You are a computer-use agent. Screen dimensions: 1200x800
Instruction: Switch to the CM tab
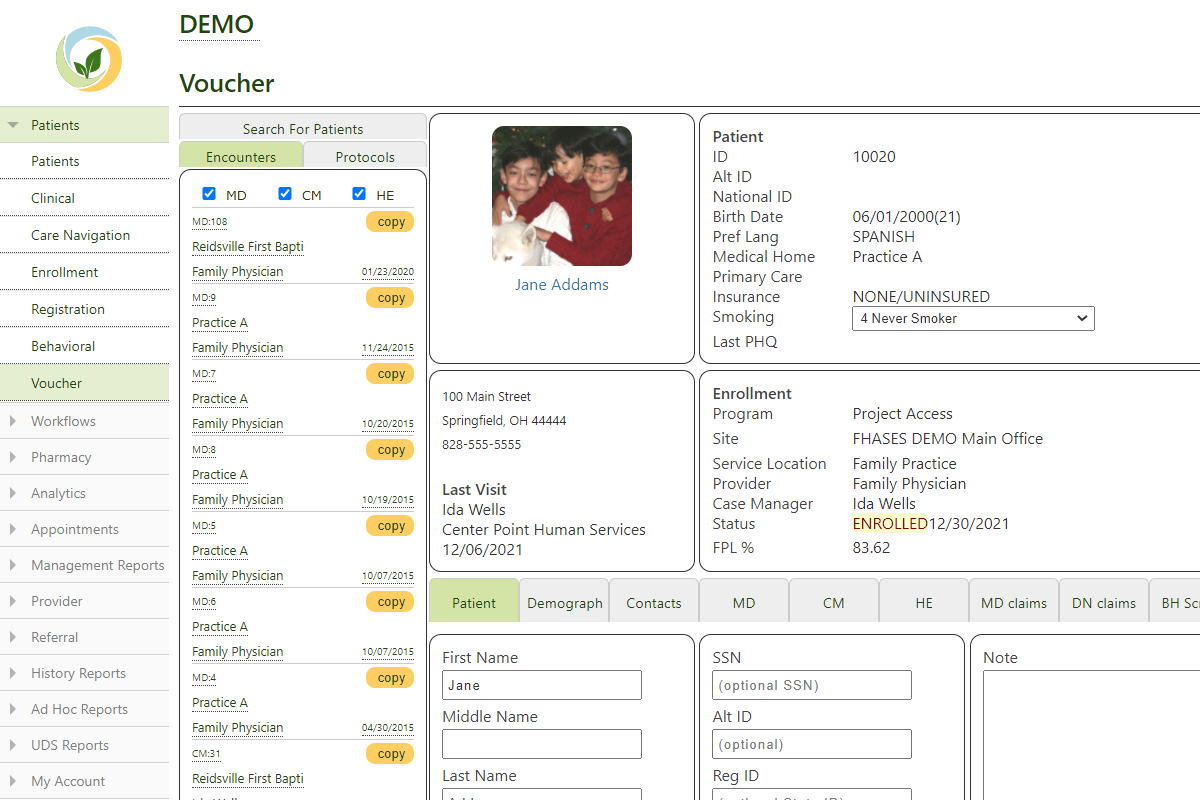(834, 602)
